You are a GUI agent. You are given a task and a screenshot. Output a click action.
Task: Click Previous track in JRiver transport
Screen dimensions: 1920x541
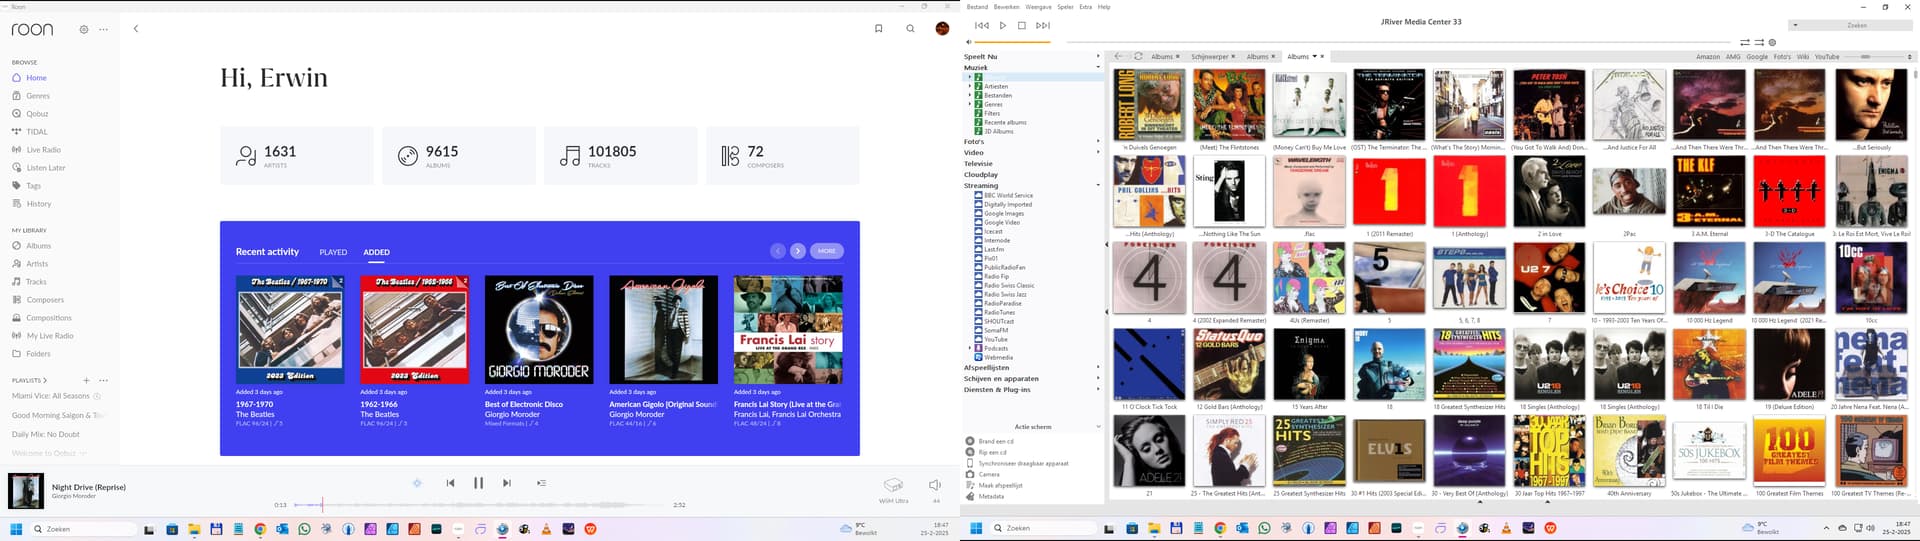pyautogui.click(x=982, y=25)
